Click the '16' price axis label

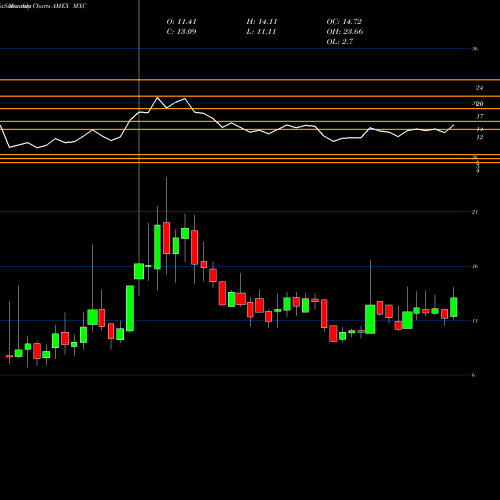point(475,266)
